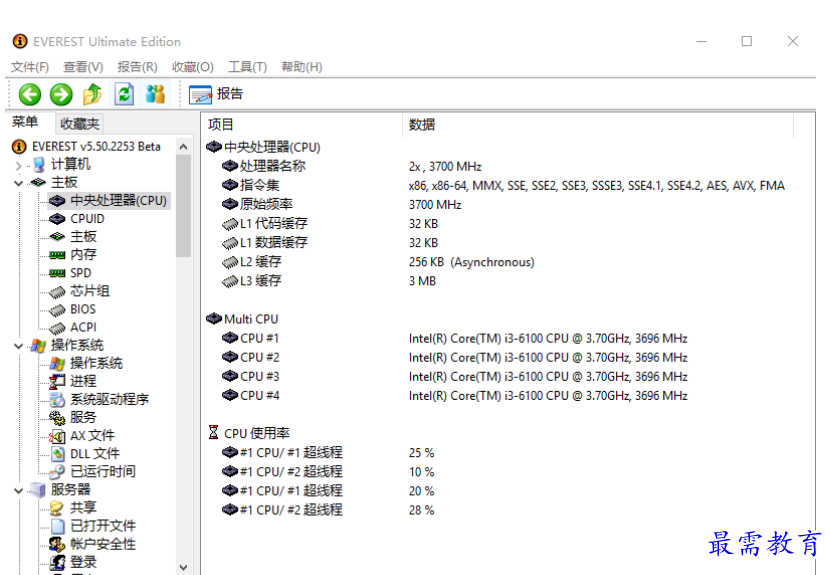
Task: Open the 已打开文件 tree item
Action: click(93, 526)
